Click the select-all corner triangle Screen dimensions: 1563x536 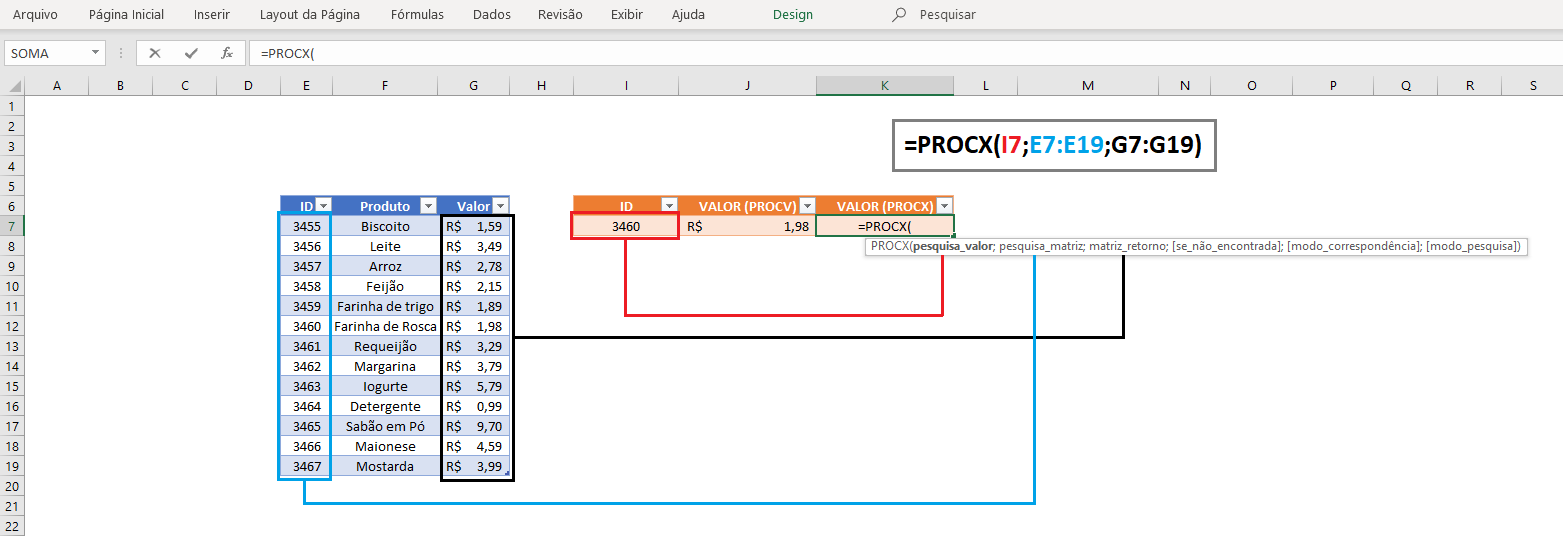[12, 86]
